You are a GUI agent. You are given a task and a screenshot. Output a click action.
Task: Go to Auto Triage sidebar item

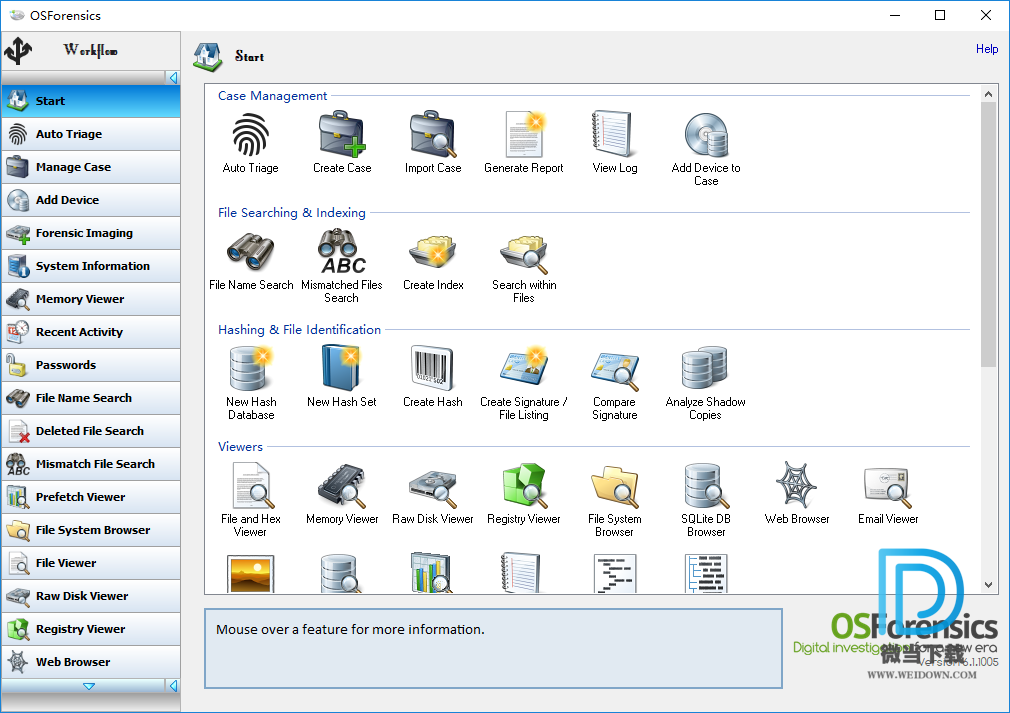pyautogui.click(x=91, y=134)
